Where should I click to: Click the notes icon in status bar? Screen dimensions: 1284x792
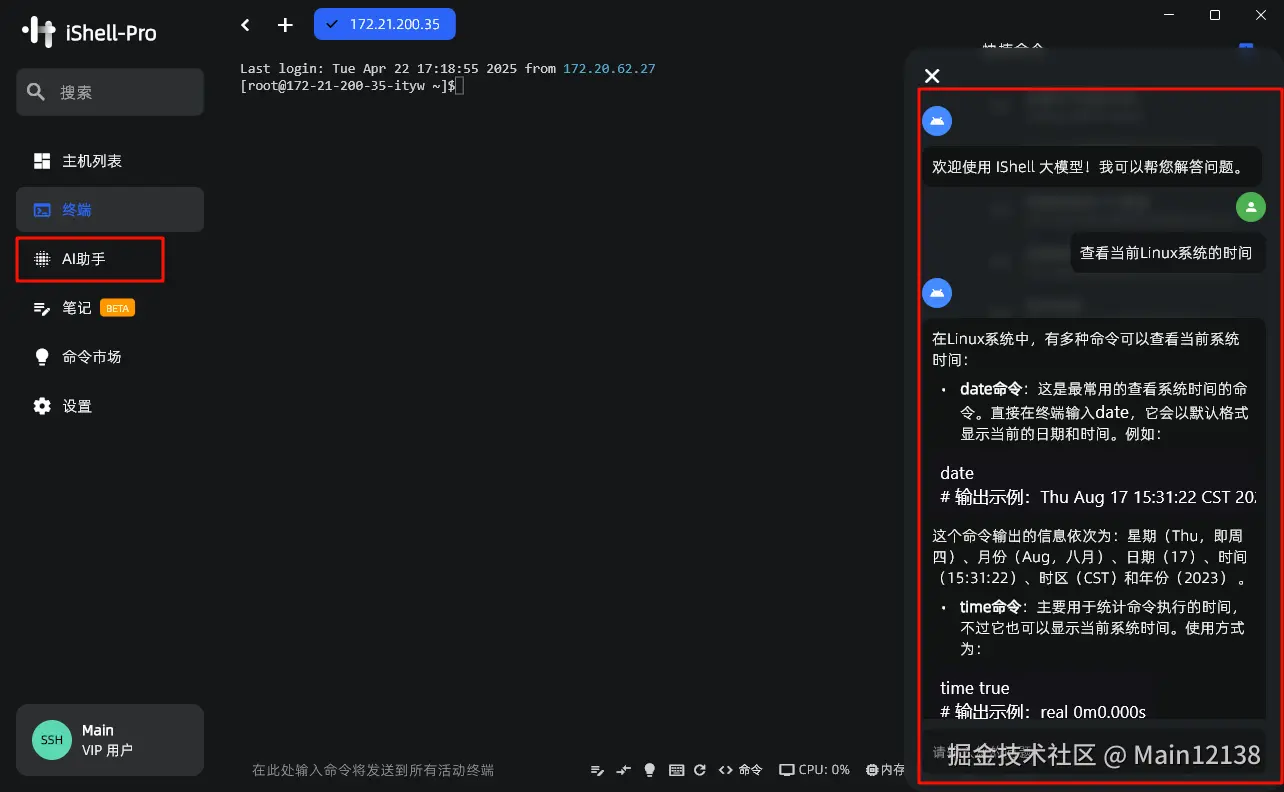point(597,770)
